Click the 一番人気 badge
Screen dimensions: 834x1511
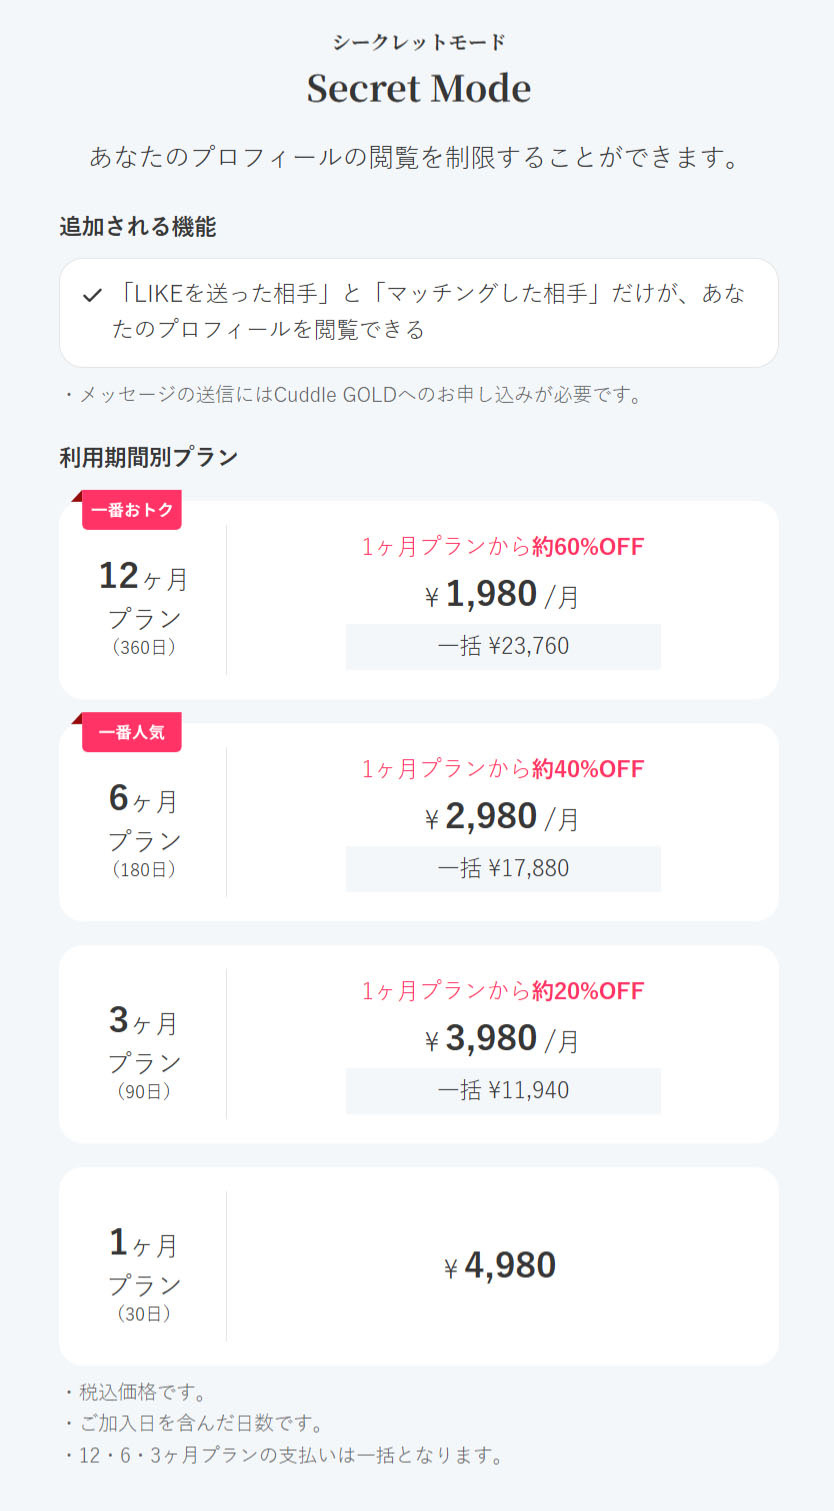coord(132,732)
